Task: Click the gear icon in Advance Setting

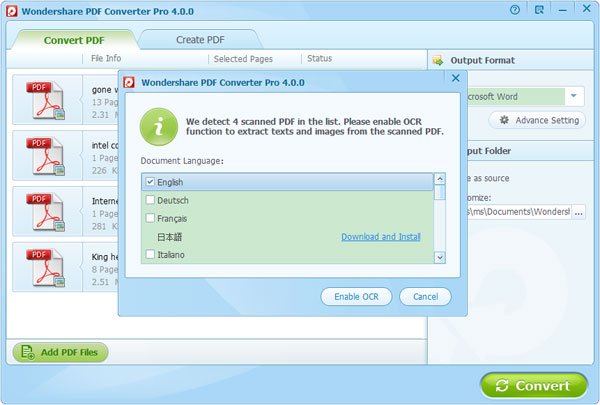Action: pos(504,120)
